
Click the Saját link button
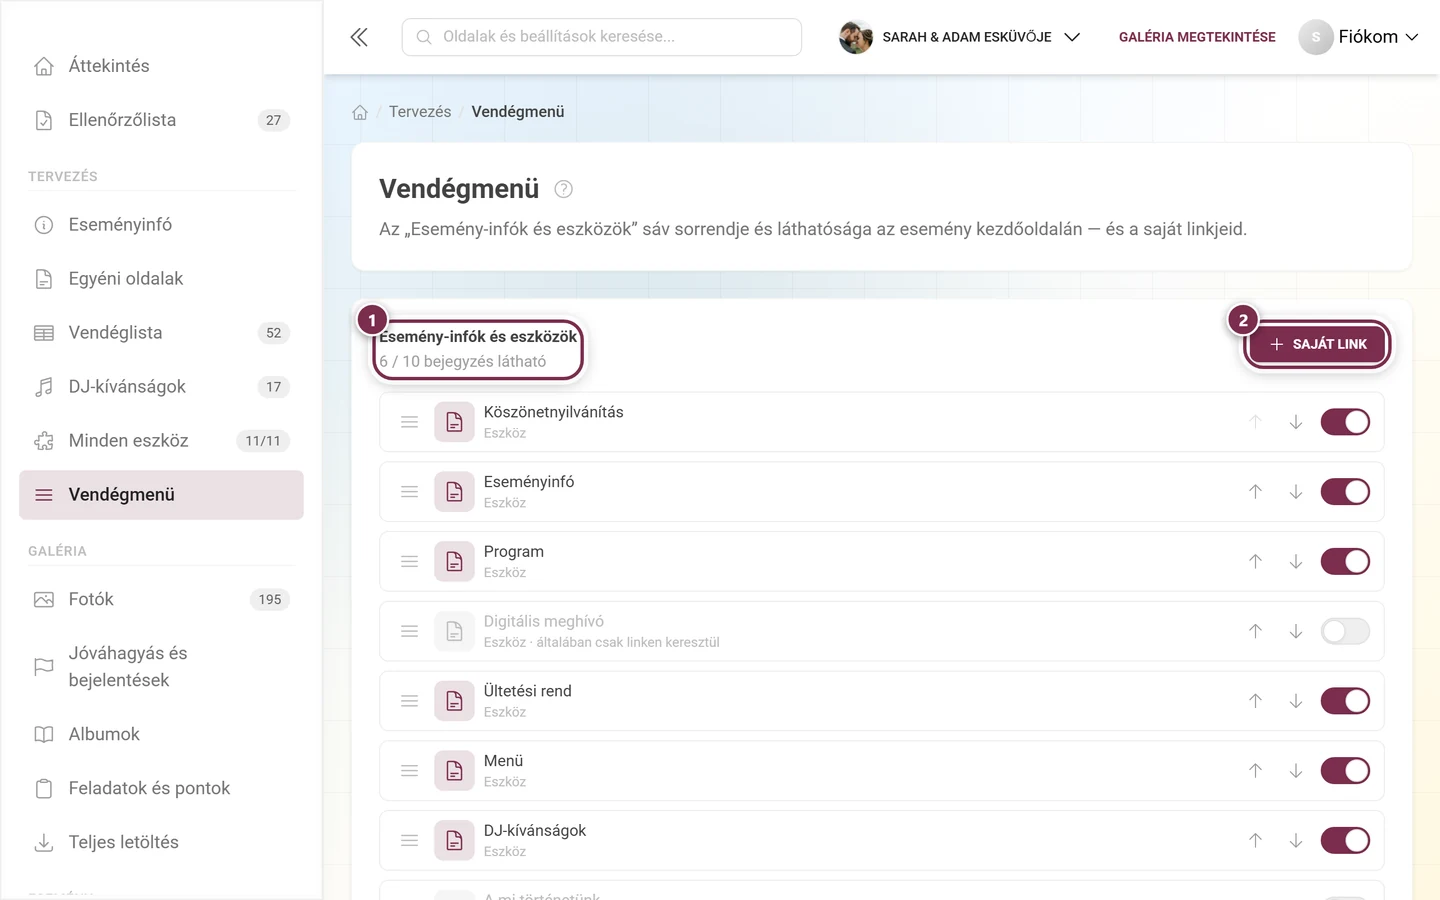(x=1317, y=344)
